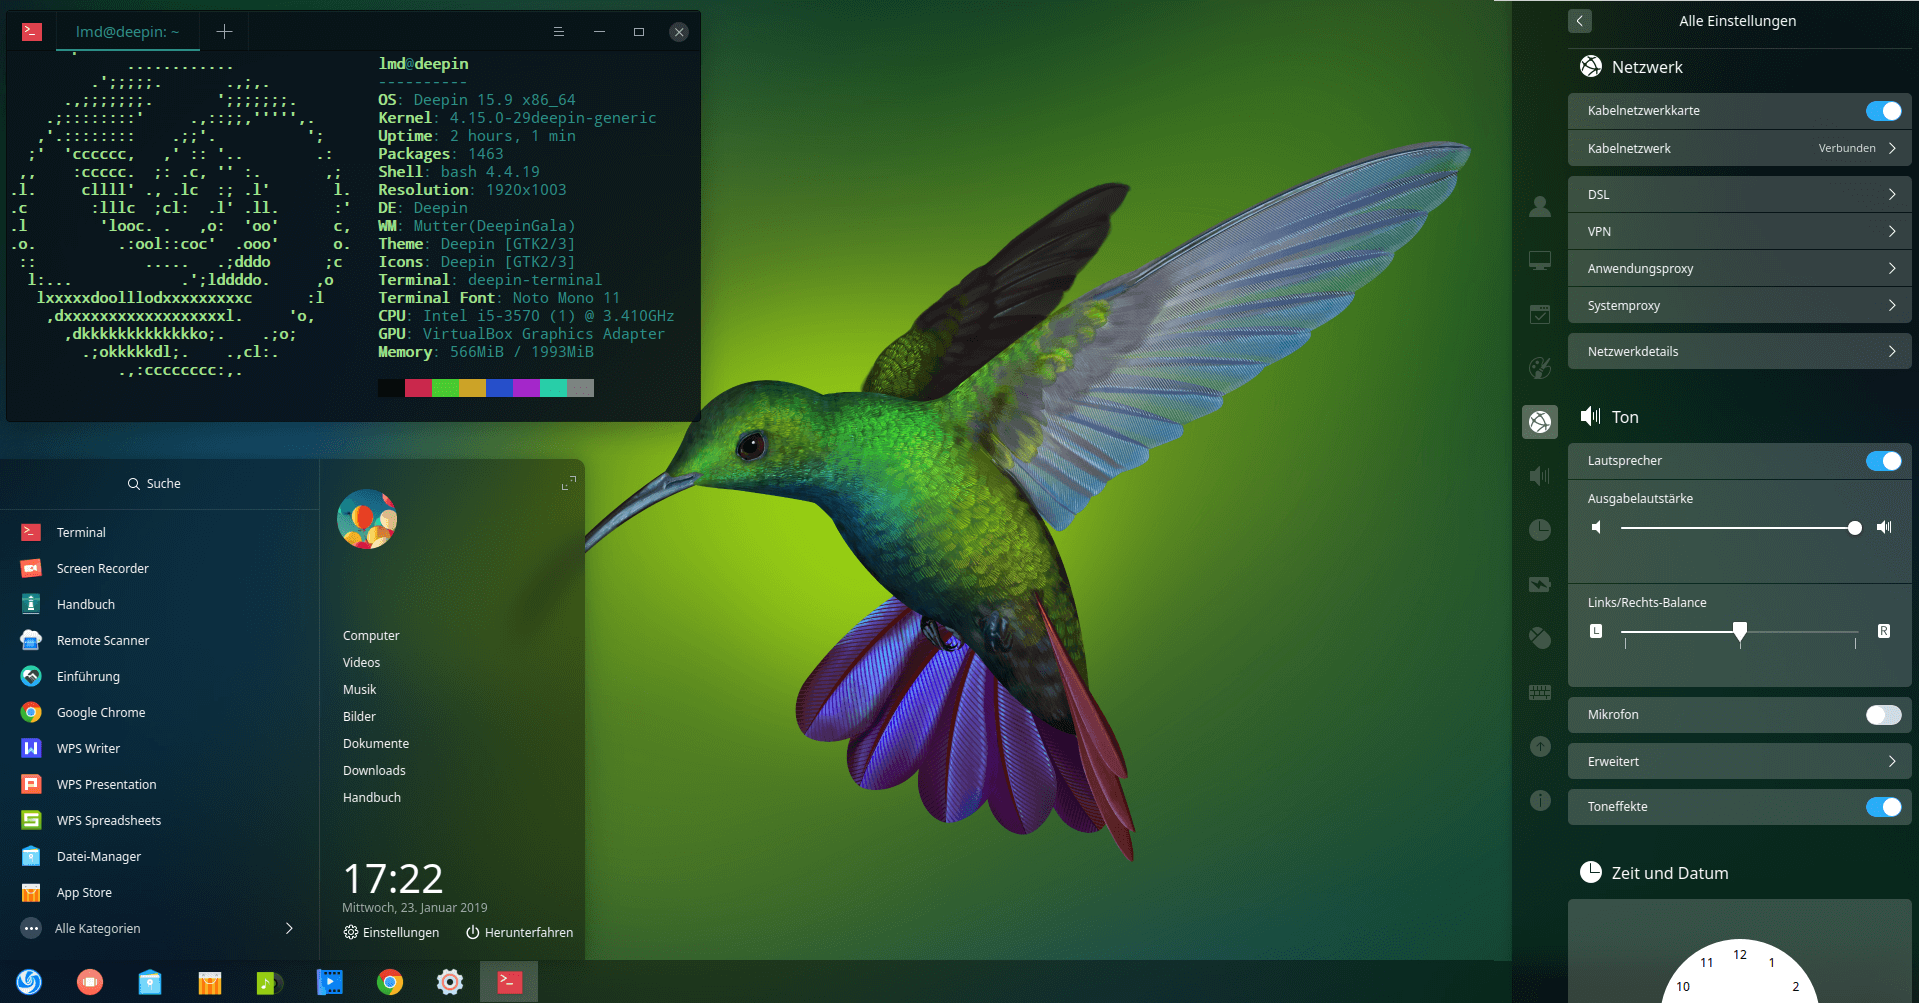Open Downloads folder link in the launcher

click(x=374, y=770)
